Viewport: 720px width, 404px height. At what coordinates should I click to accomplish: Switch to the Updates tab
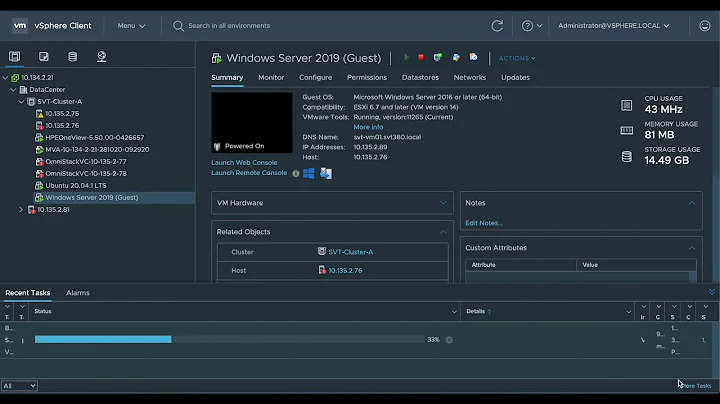pyautogui.click(x=515, y=78)
